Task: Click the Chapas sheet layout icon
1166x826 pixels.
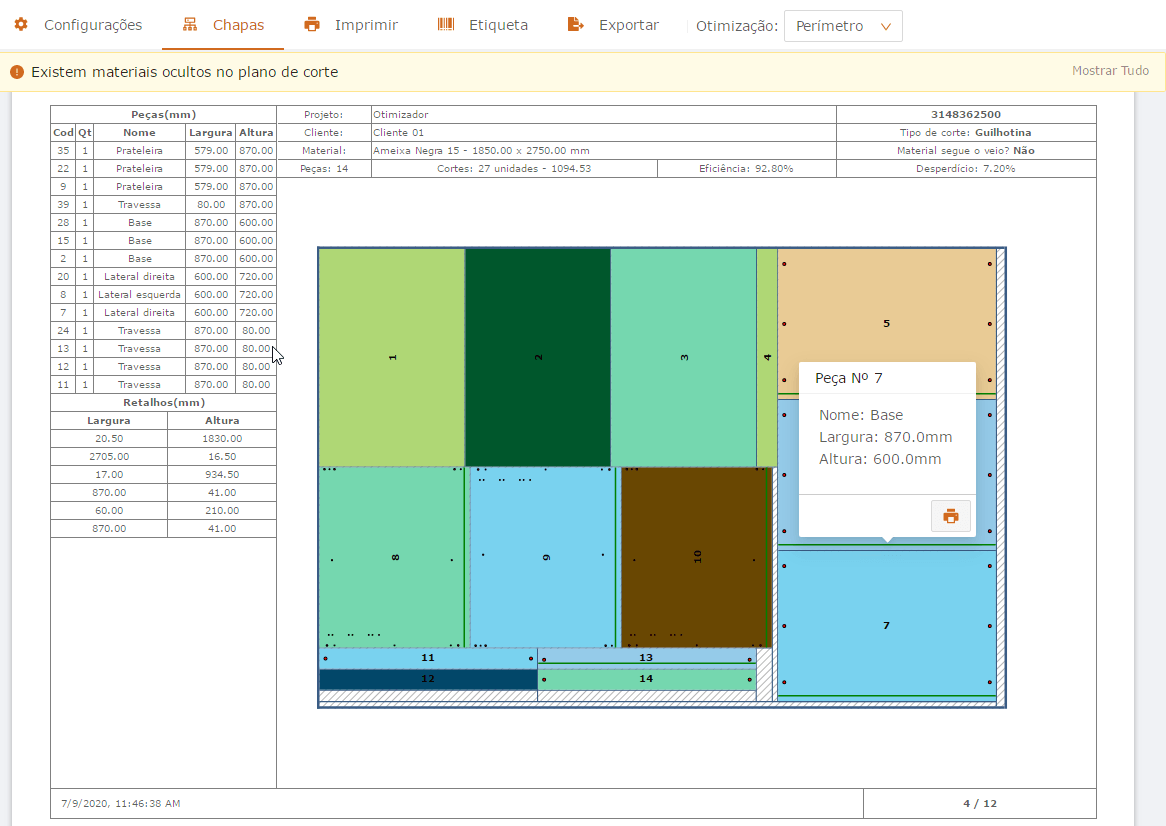Action: (190, 25)
